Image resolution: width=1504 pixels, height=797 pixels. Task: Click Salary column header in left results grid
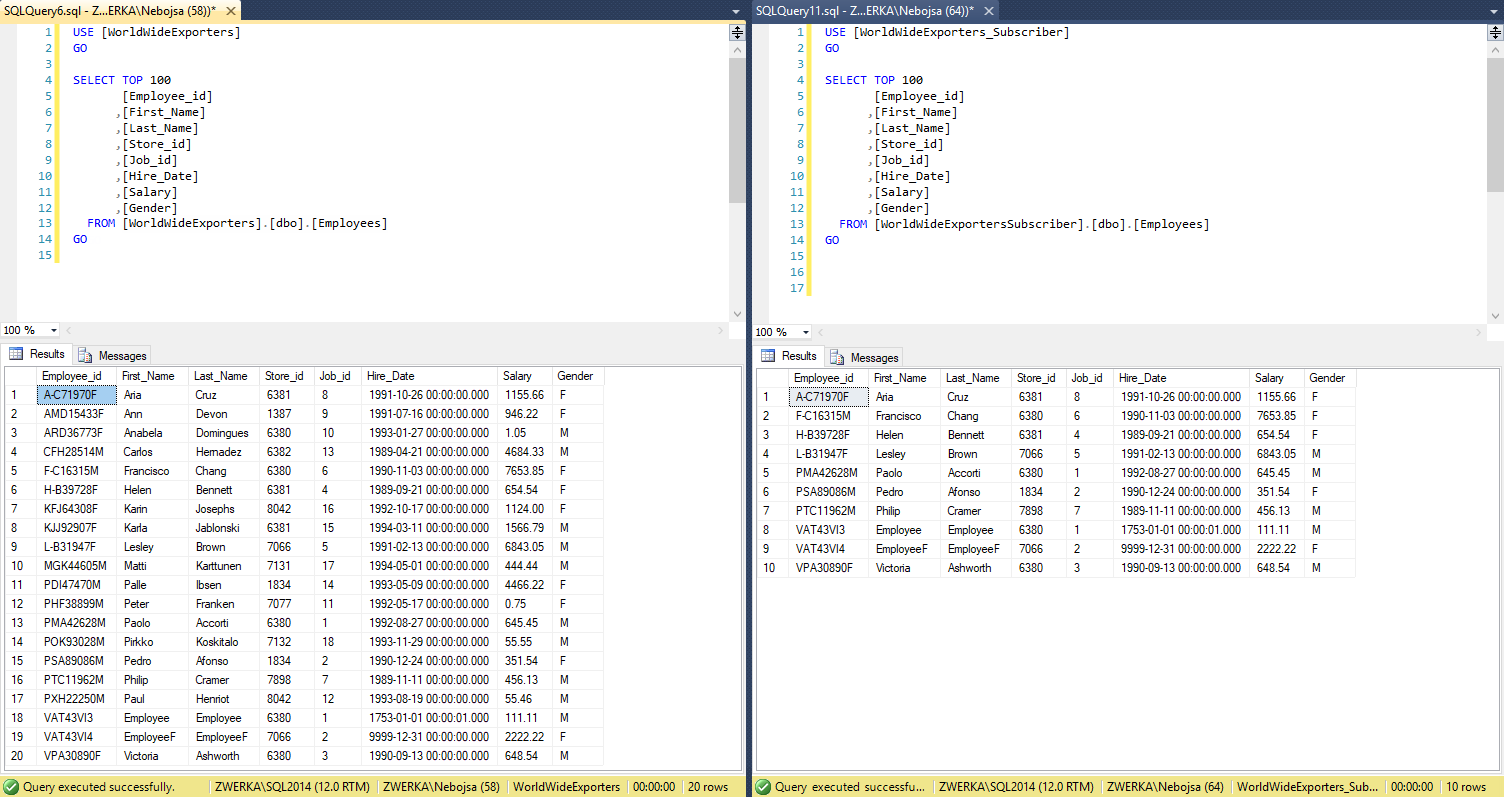click(x=525, y=376)
